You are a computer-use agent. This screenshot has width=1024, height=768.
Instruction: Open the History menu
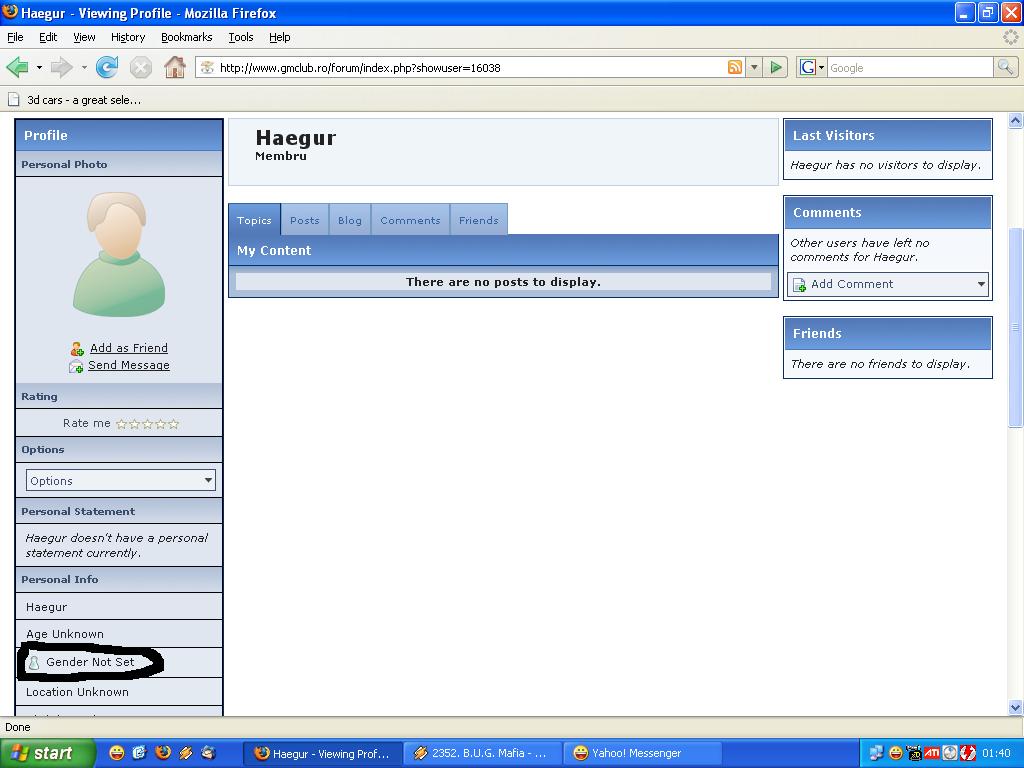[128, 37]
